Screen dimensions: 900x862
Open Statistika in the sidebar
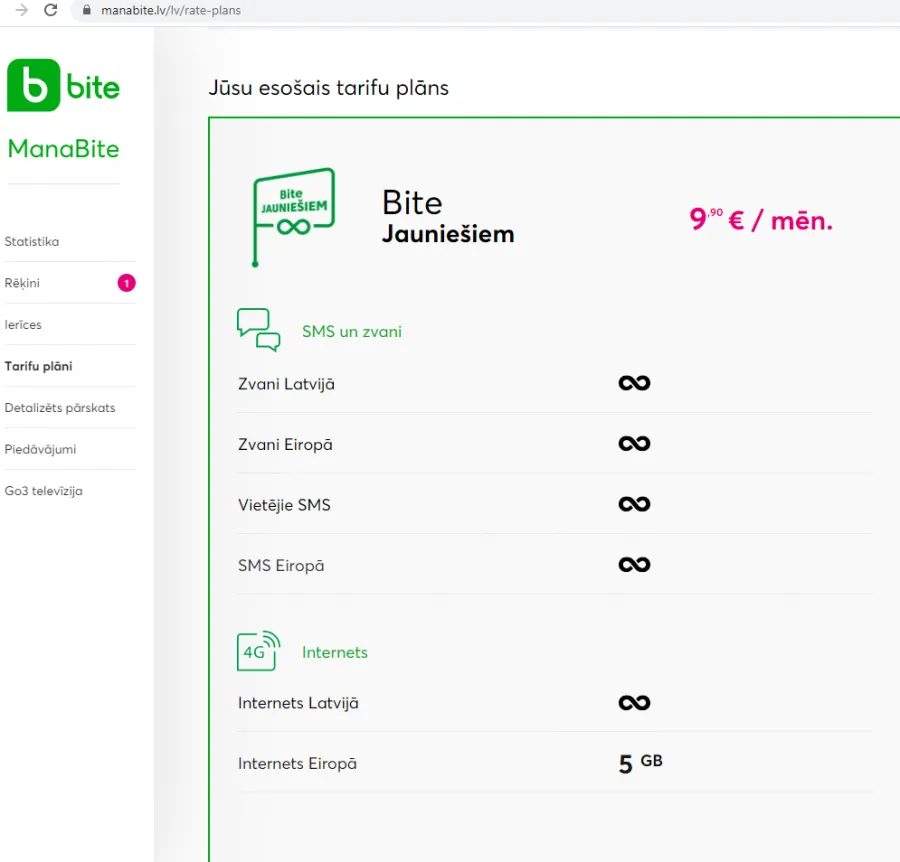tap(32, 242)
